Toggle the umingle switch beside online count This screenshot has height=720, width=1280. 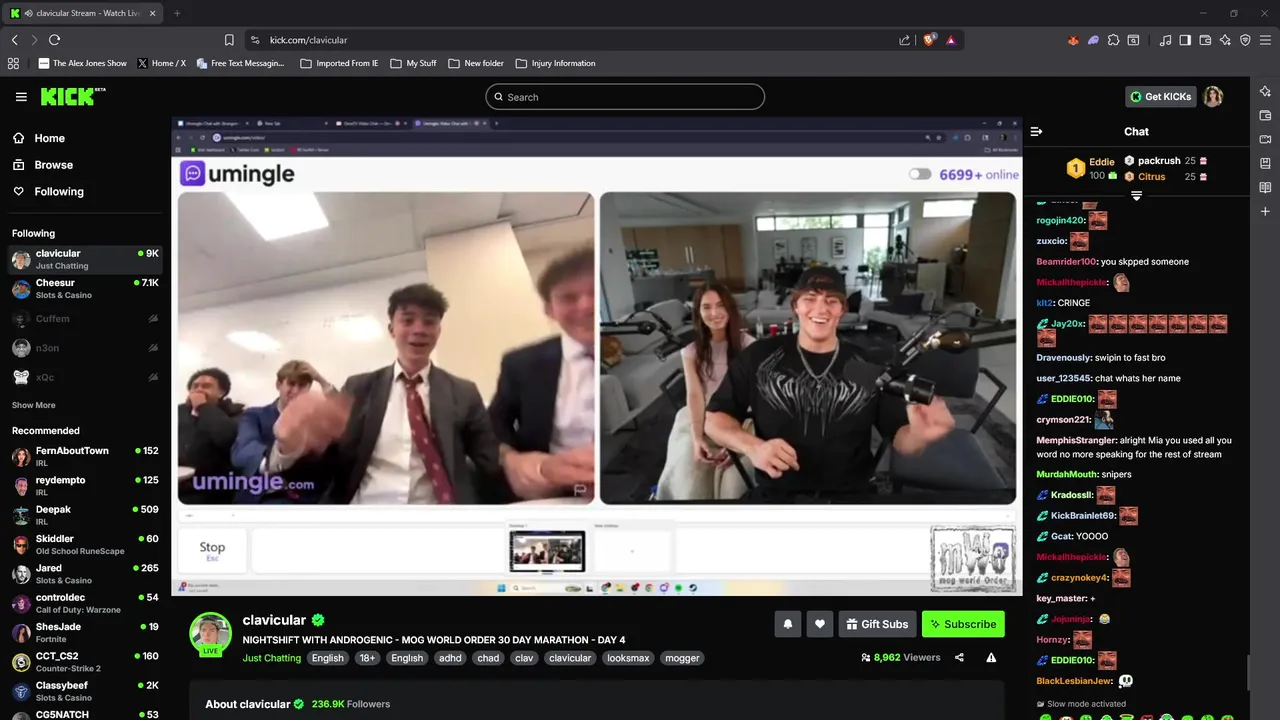point(920,174)
